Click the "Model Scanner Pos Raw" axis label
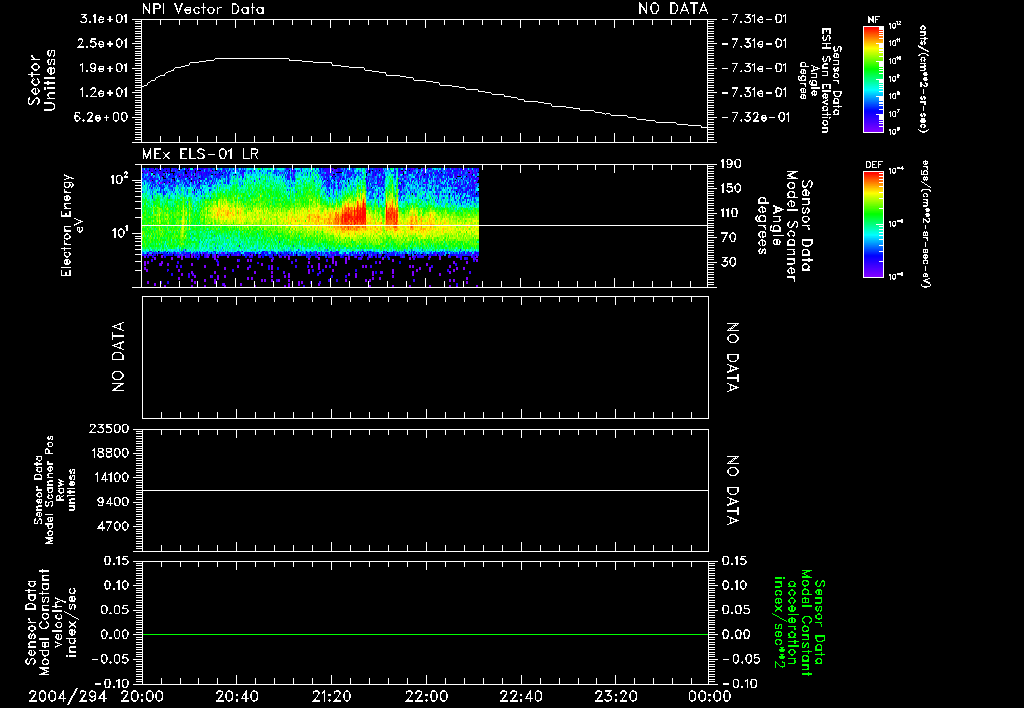The height and width of the screenshot is (708, 1024). tap(55, 490)
